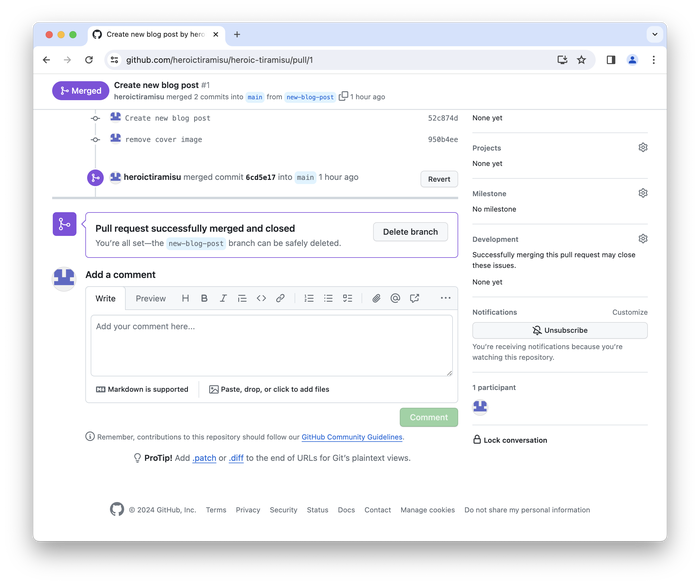Image resolution: width=700 pixels, height=585 pixels.
Task: View site information icon in address bar
Action: coord(115,60)
